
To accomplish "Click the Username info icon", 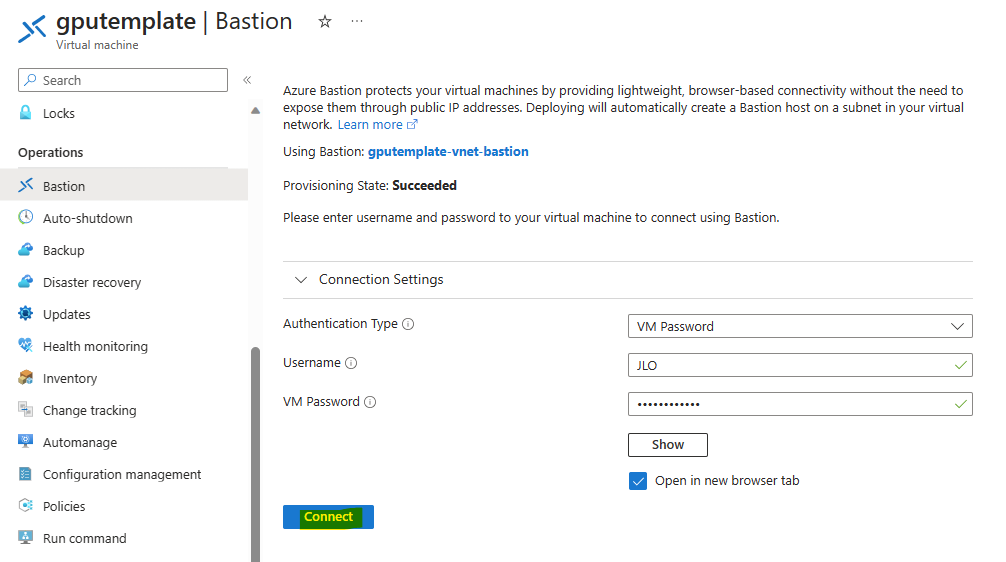I will pyautogui.click(x=351, y=363).
